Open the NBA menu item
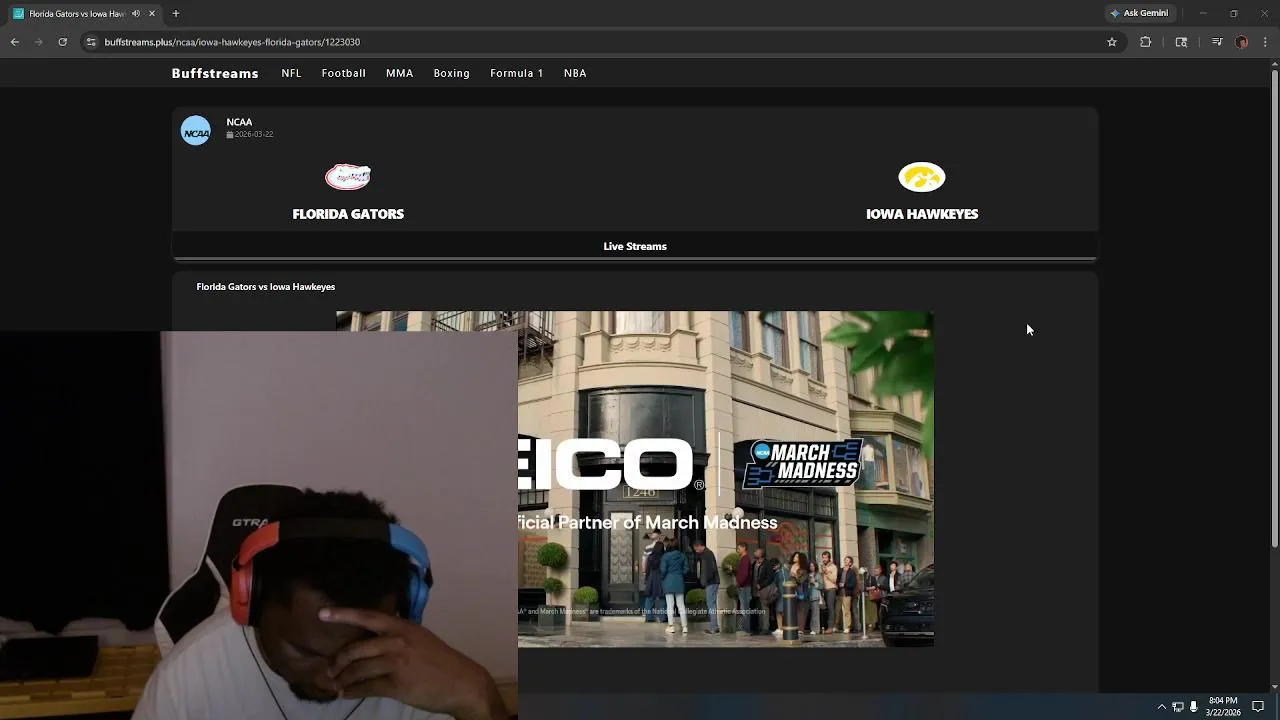Image resolution: width=1280 pixels, height=720 pixels. [x=575, y=73]
